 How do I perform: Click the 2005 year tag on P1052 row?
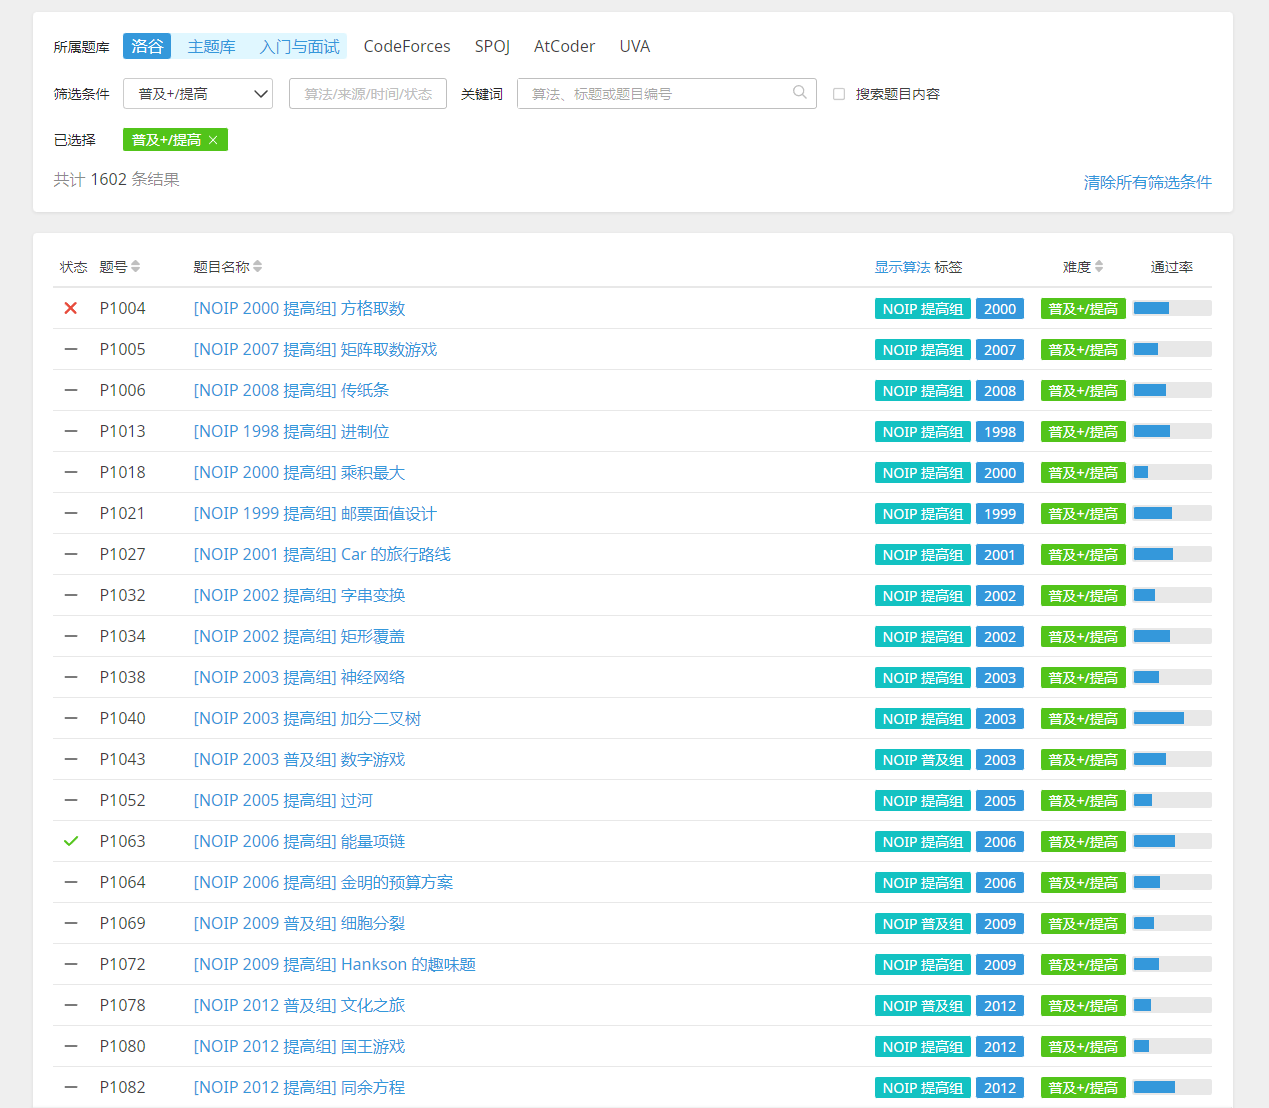[x=1000, y=801]
